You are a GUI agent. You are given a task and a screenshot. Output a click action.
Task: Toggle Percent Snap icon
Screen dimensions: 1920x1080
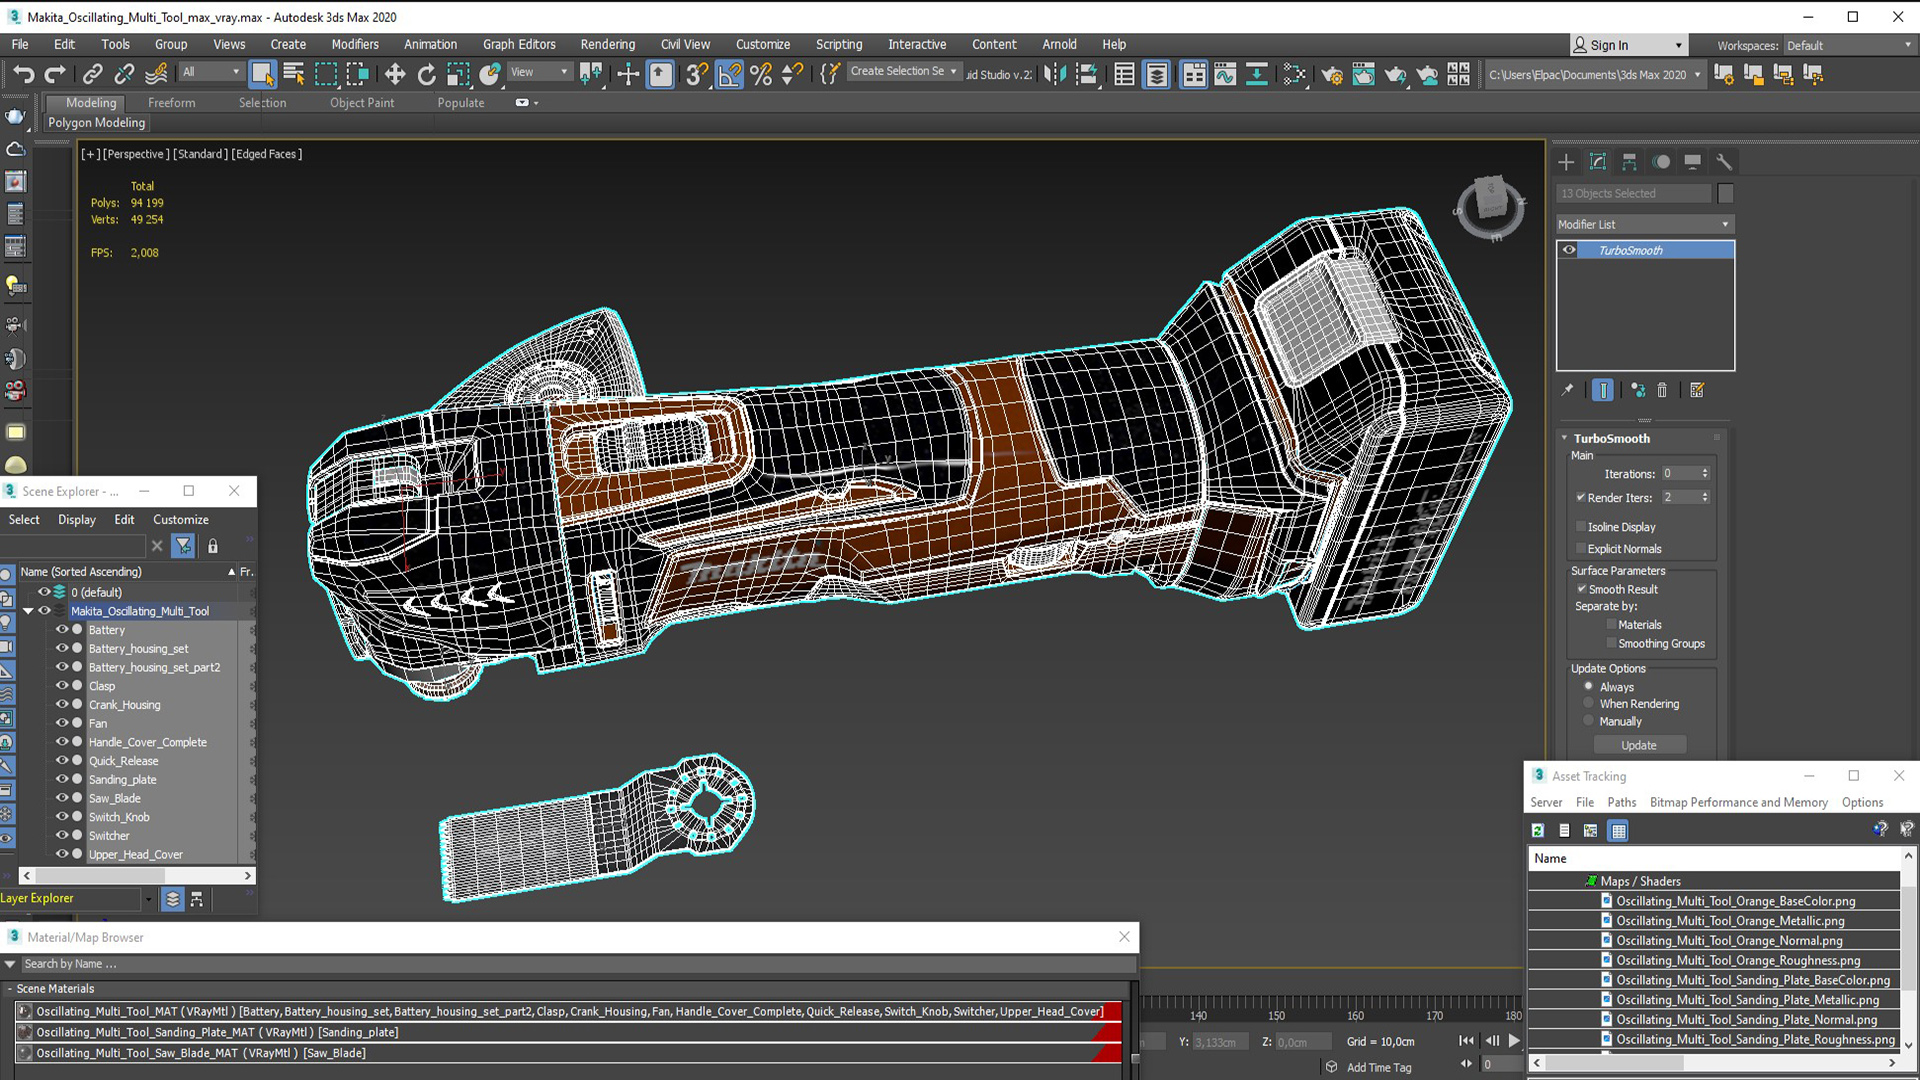click(761, 74)
